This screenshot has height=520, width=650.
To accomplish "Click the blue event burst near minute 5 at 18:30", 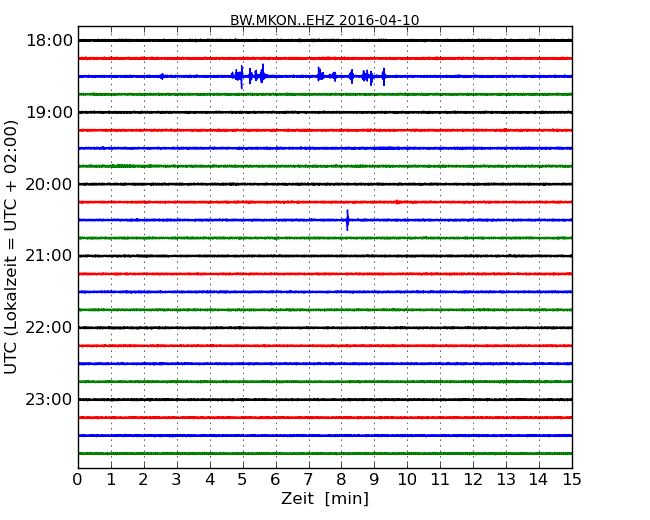I will 249,76.
